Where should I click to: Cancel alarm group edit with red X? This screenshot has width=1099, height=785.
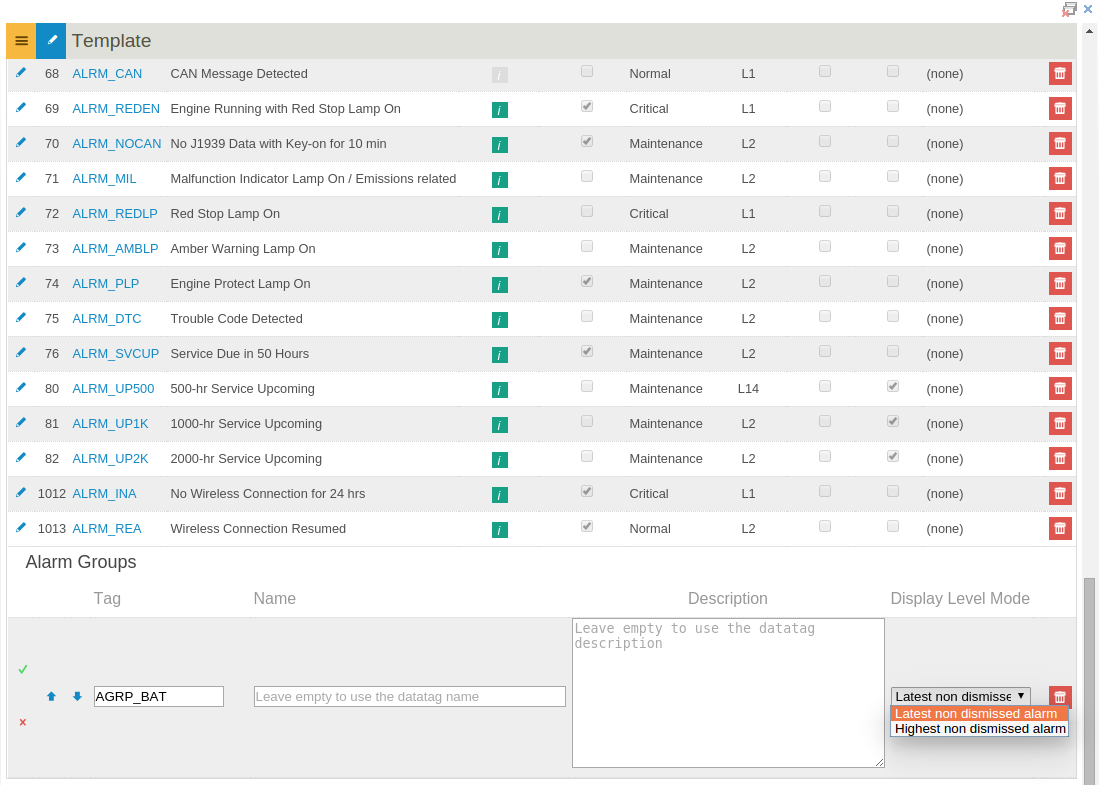coord(22,722)
